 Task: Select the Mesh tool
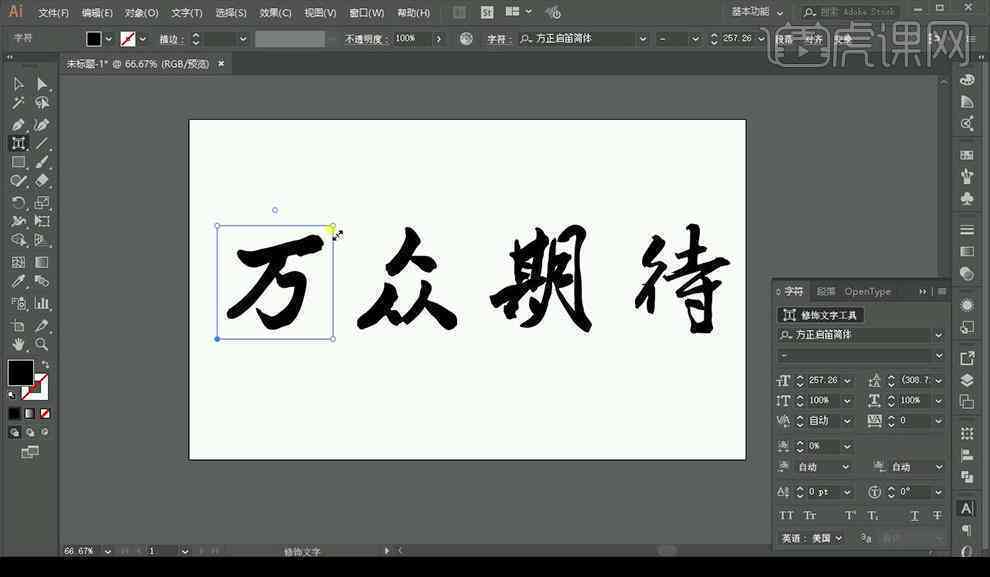pos(18,262)
